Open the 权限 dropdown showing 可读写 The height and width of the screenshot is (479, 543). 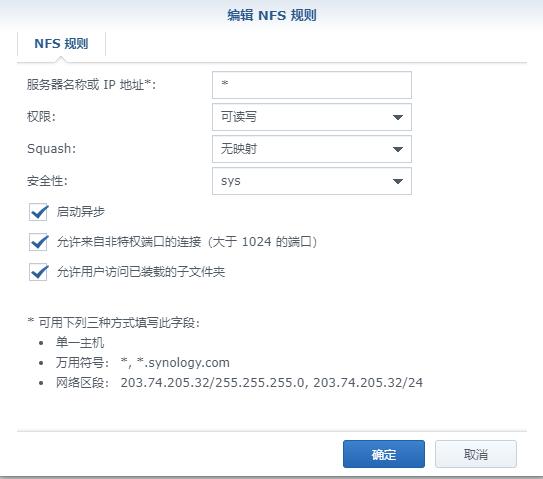pyautogui.click(x=312, y=117)
